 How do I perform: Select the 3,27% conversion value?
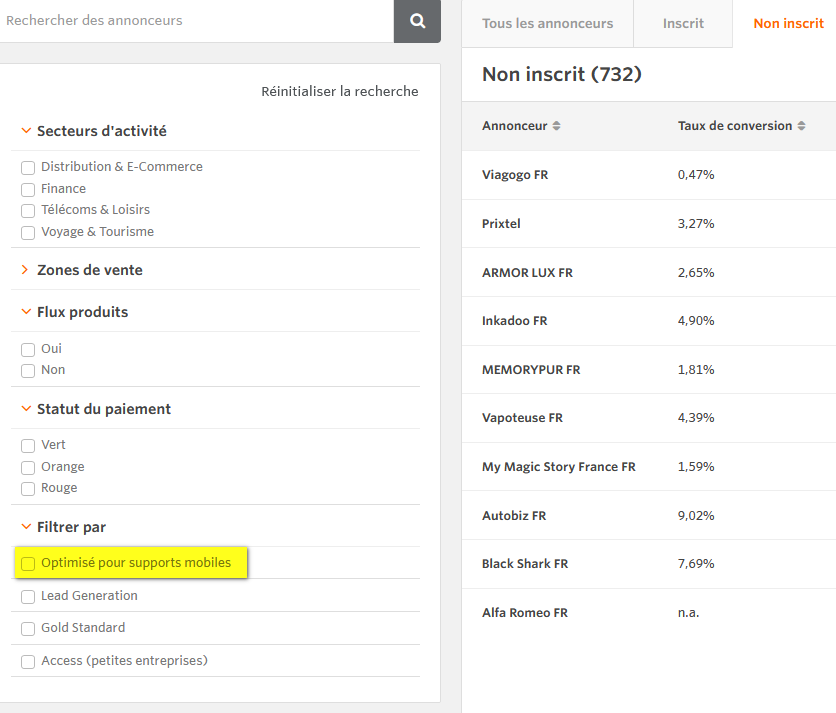(x=696, y=223)
